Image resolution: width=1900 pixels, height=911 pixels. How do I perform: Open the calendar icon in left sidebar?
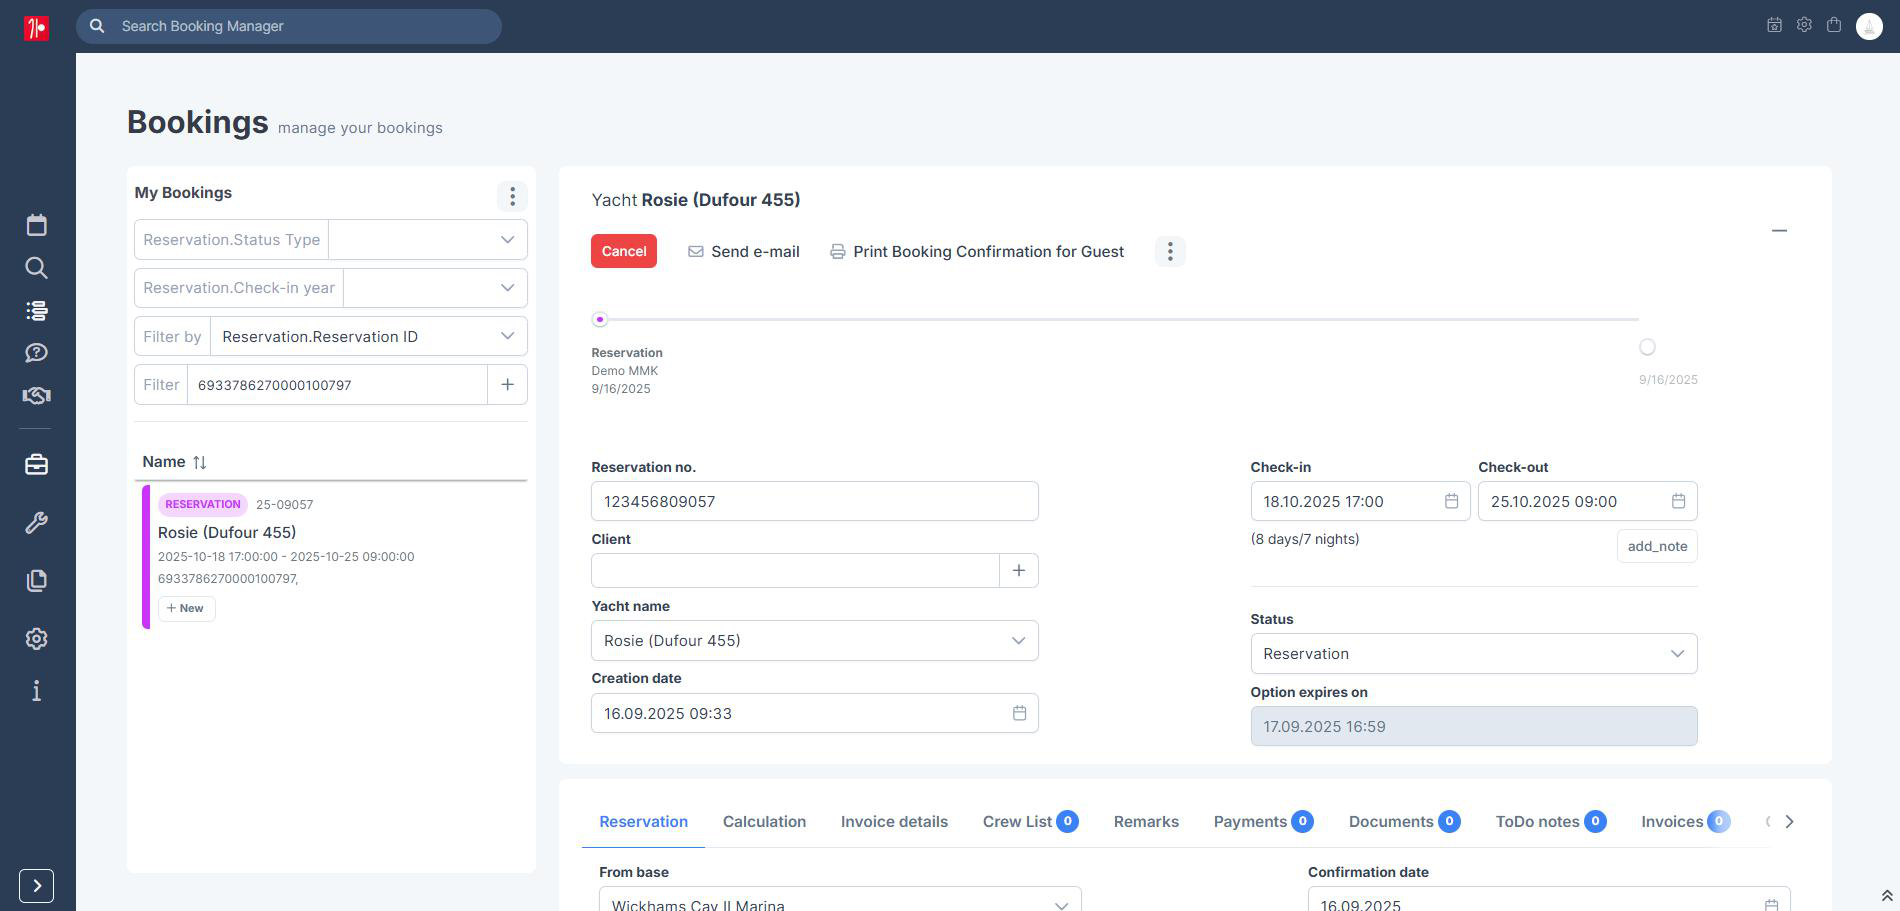(36, 225)
